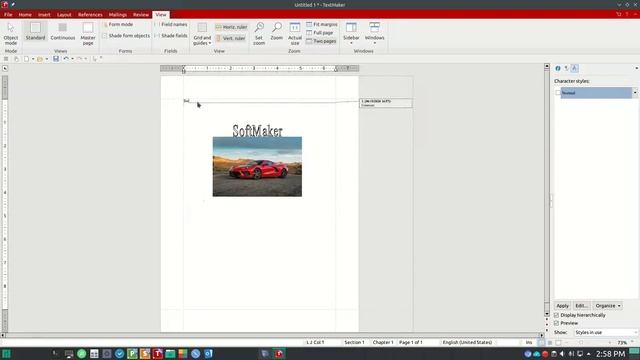Switch to the Home ribbon tab
The image size is (640, 360).
[x=25, y=15]
